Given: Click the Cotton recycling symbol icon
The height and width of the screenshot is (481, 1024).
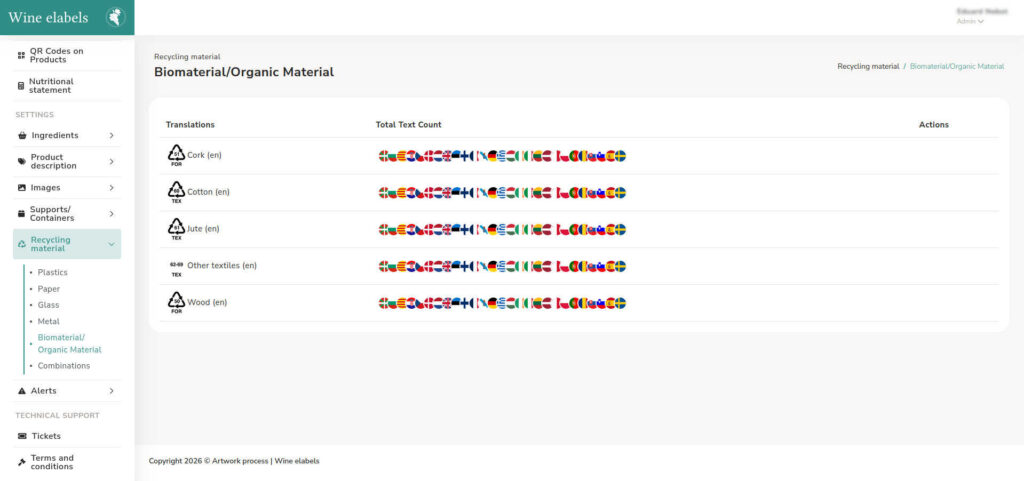Looking at the screenshot, I should click(x=176, y=192).
